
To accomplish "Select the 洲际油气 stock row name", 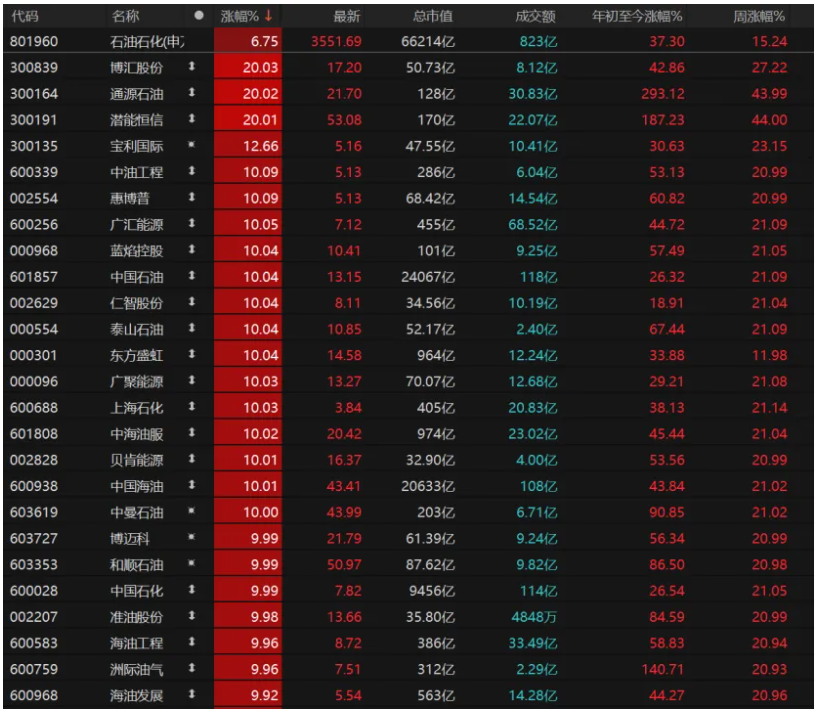I will click(136, 669).
